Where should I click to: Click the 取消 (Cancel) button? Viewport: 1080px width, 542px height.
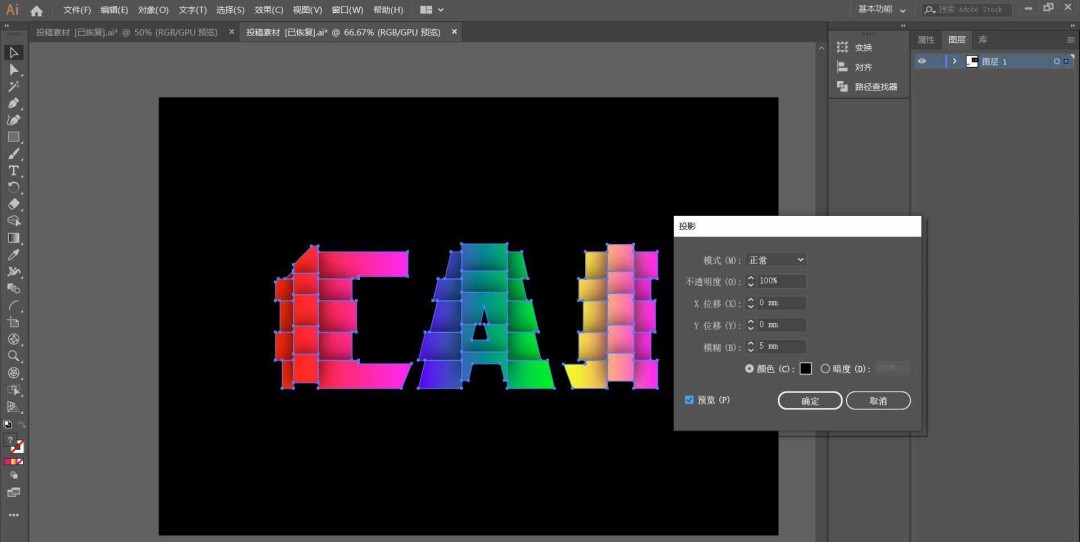pos(878,401)
